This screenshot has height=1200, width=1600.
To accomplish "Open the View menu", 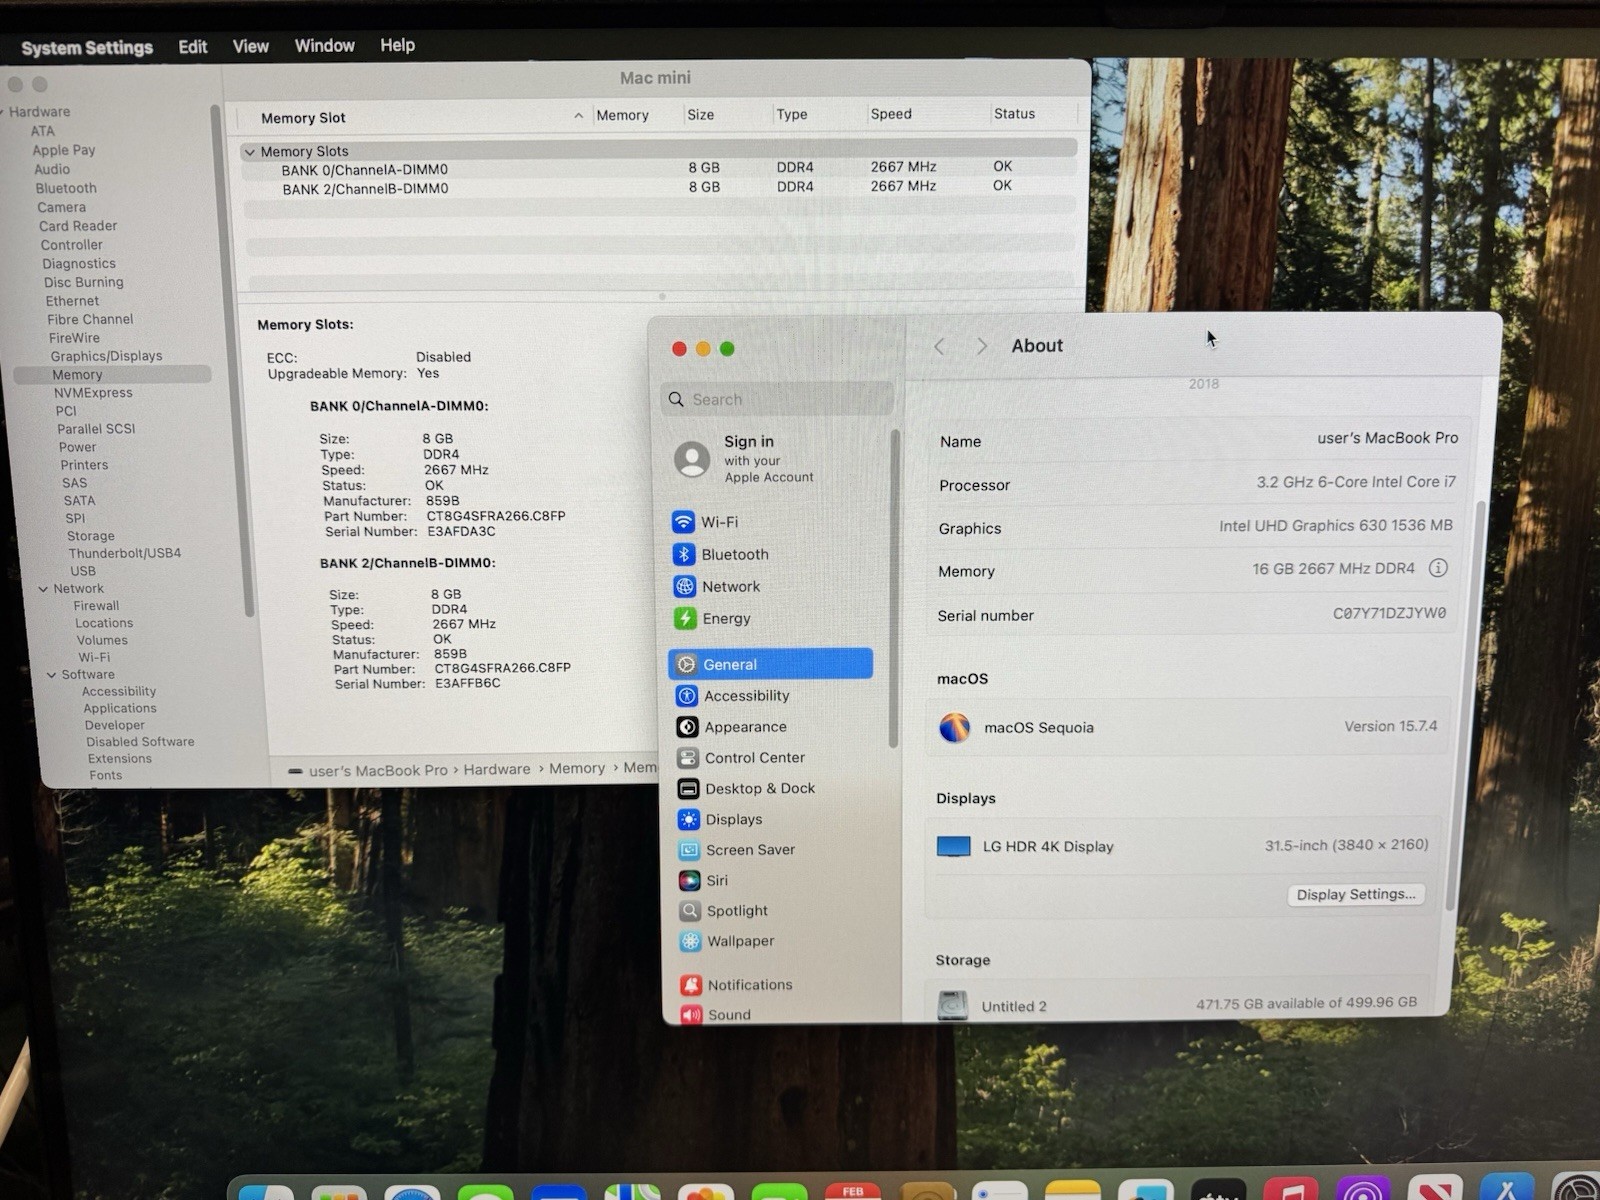I will pos(251,46).
